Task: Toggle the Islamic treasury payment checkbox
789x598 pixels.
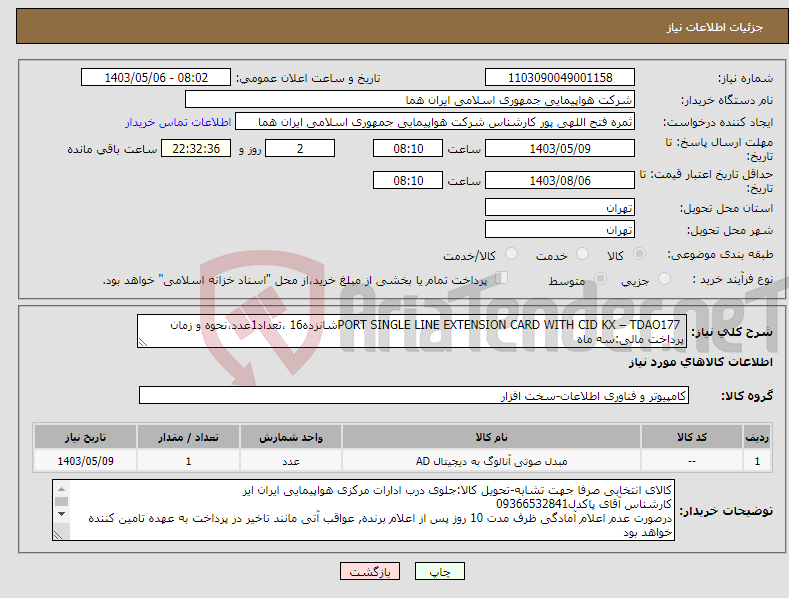Action: (x=501, y=278)
